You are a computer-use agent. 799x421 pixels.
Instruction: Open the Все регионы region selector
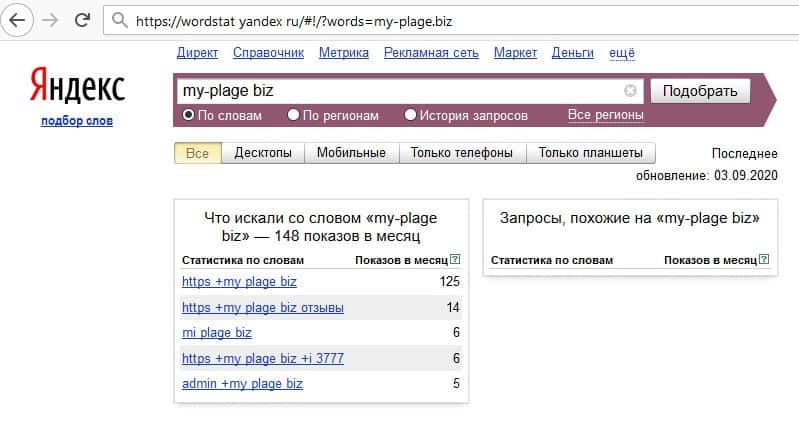[605, 115]
